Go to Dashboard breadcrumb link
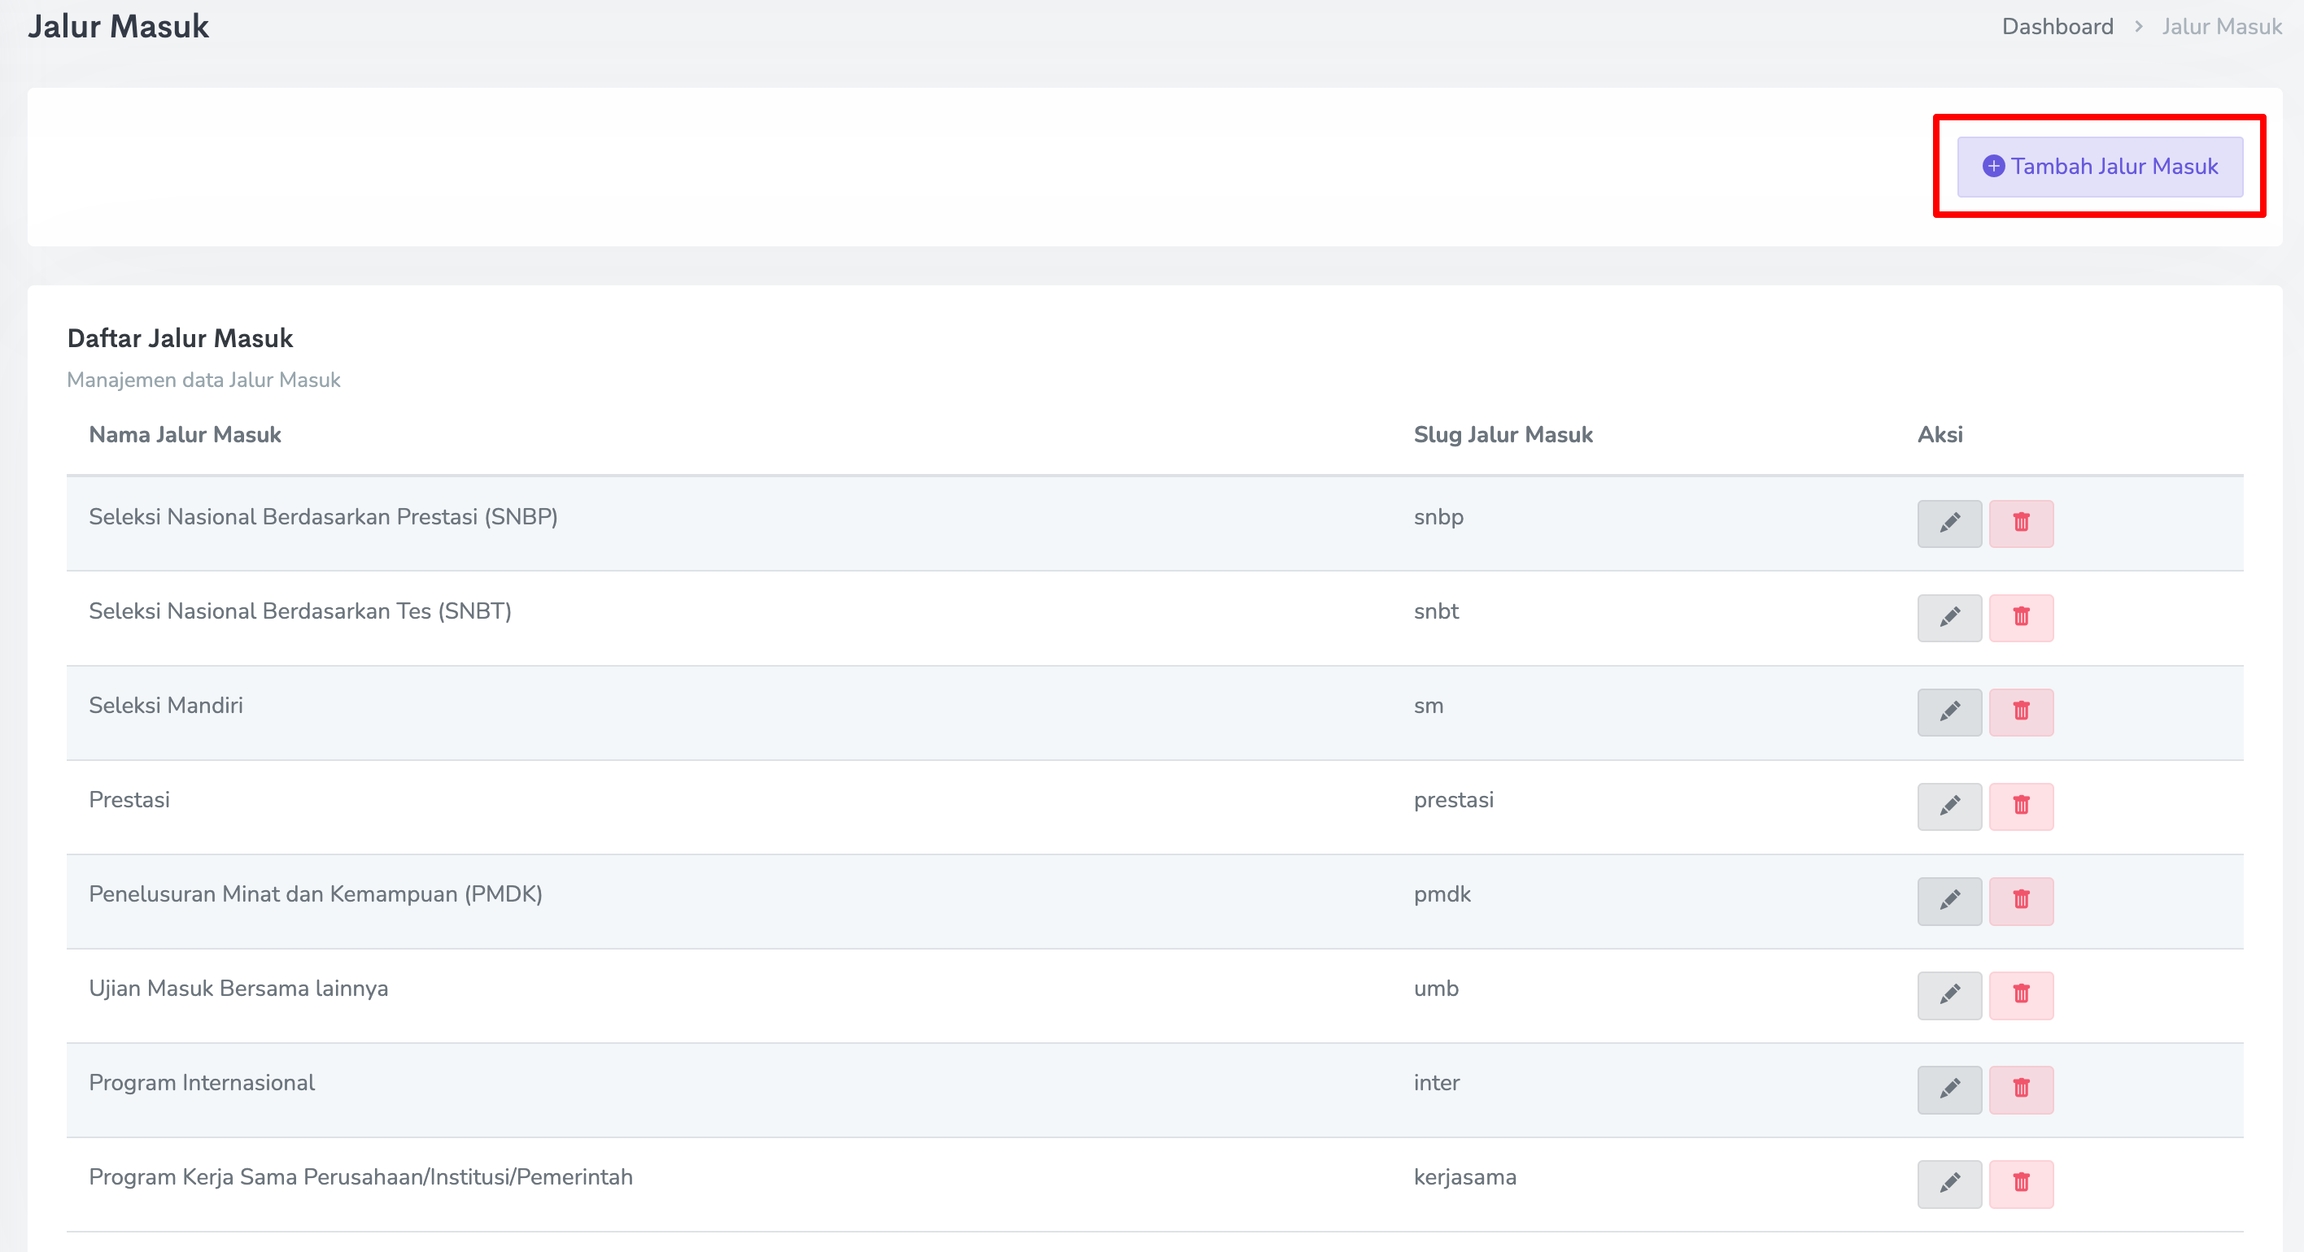 click(x=2057, y=27)
